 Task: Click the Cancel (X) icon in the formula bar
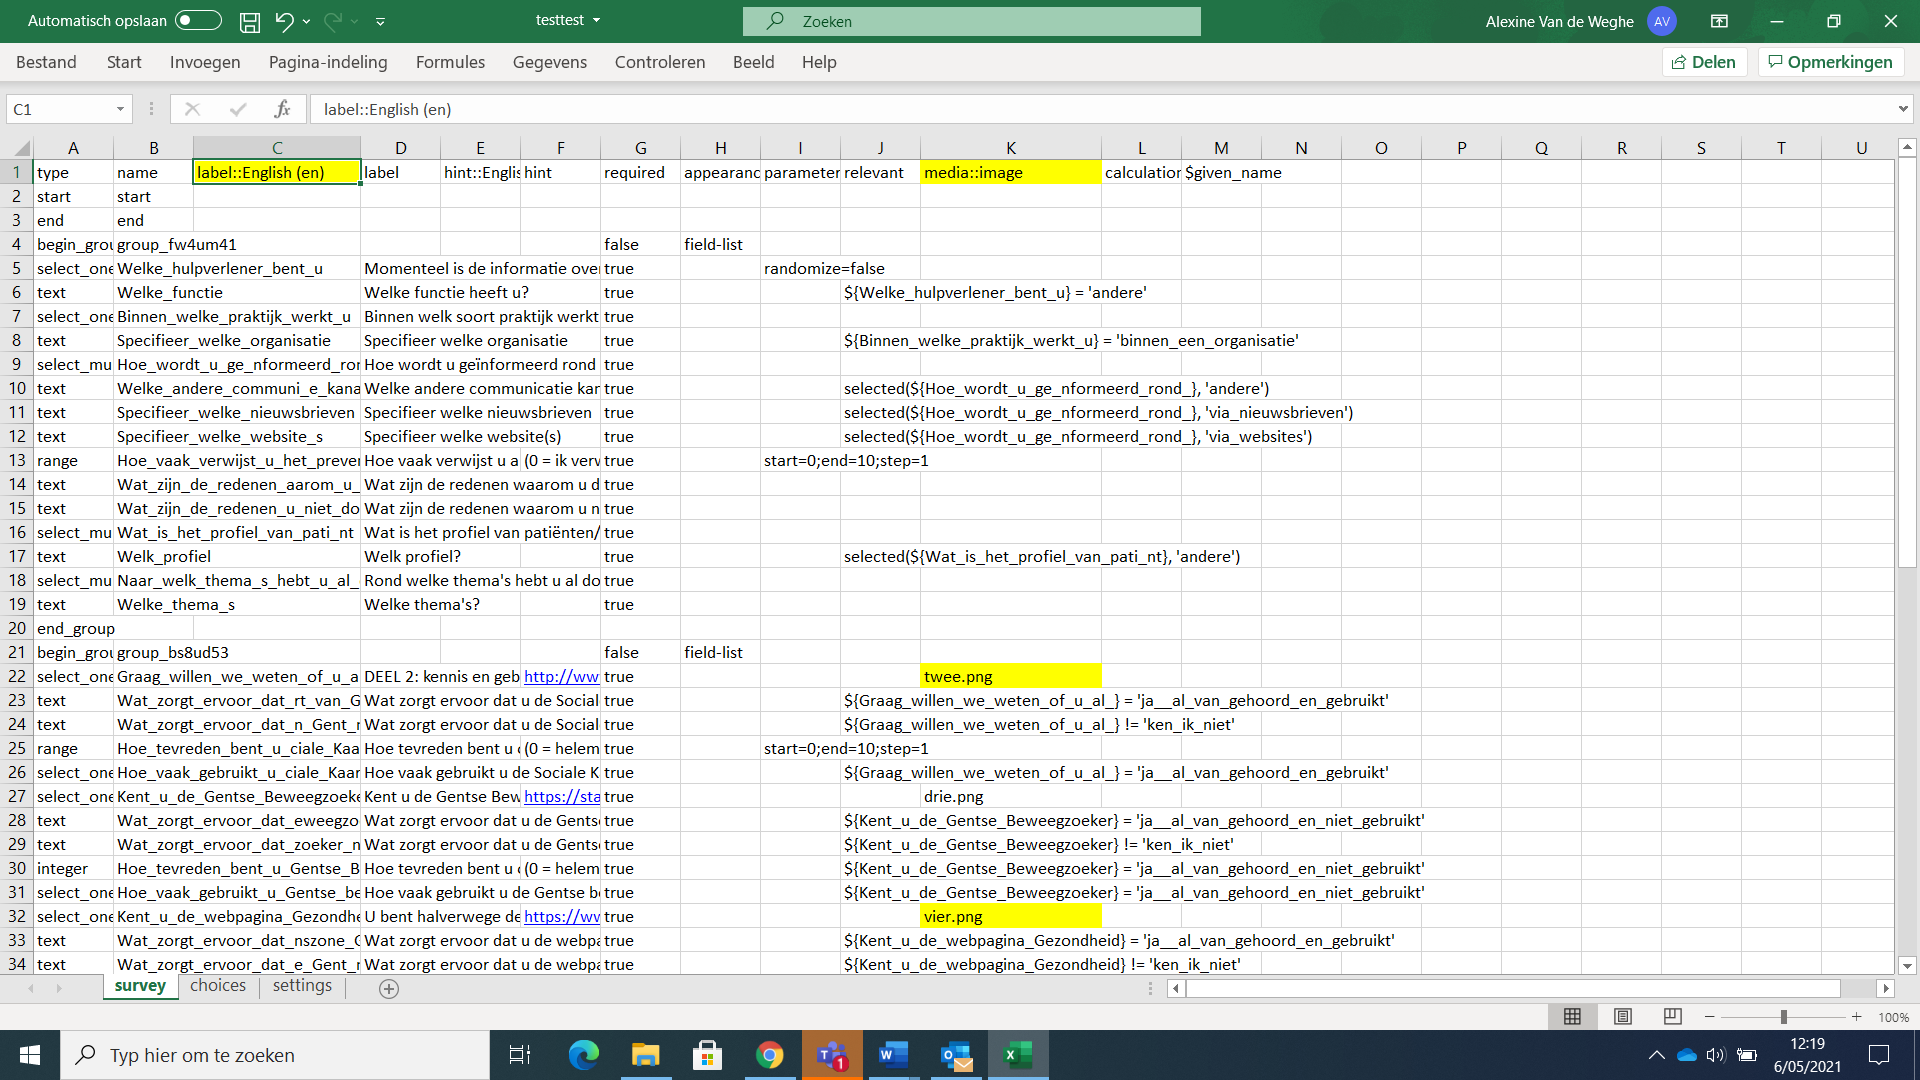pyautogui.click(x=192, y=109)
